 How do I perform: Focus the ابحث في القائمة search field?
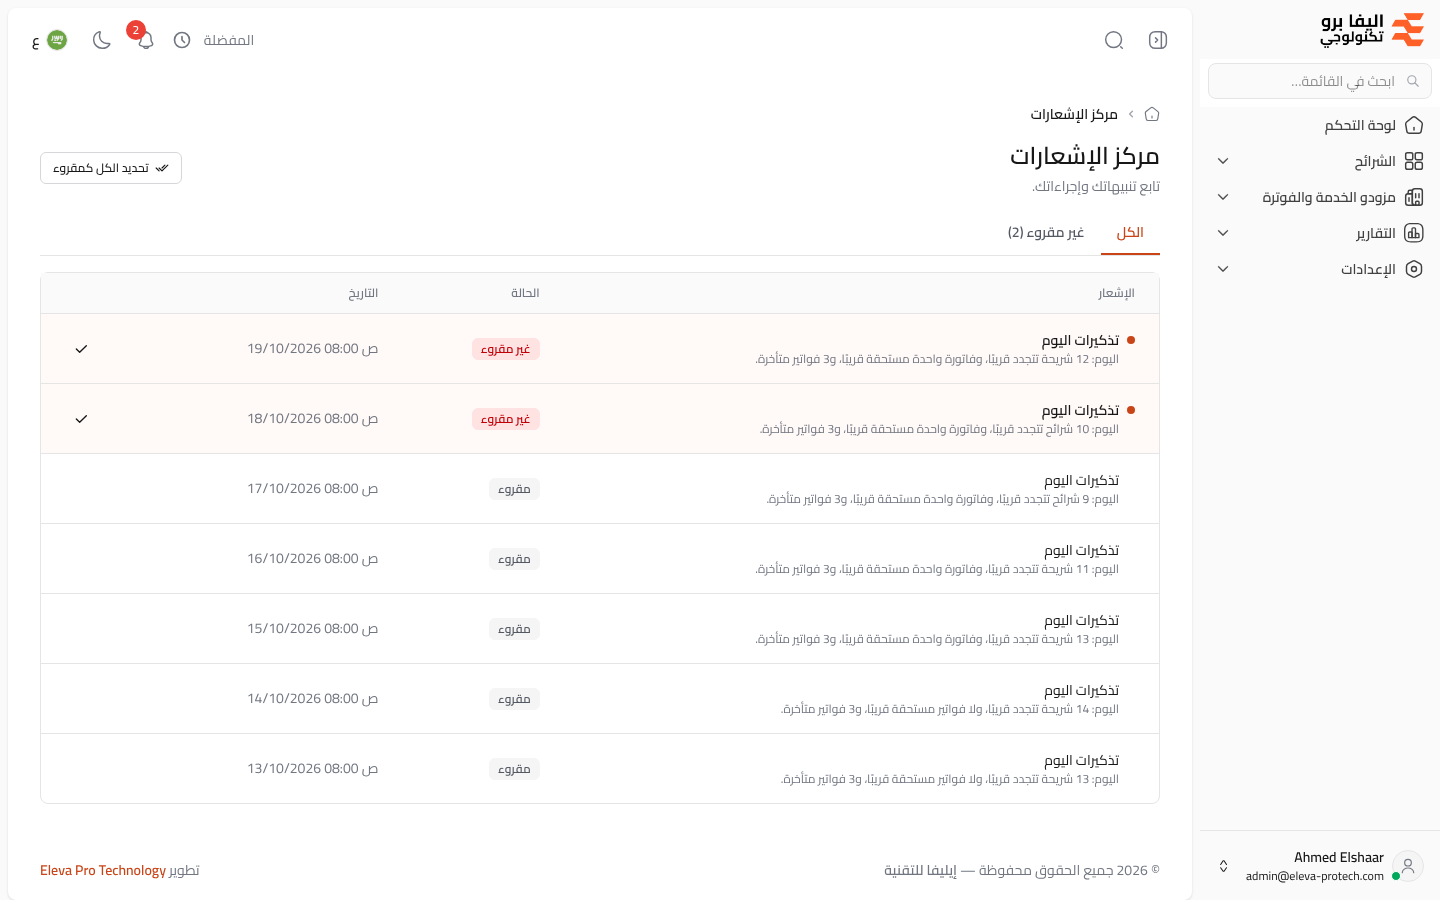1320,81
